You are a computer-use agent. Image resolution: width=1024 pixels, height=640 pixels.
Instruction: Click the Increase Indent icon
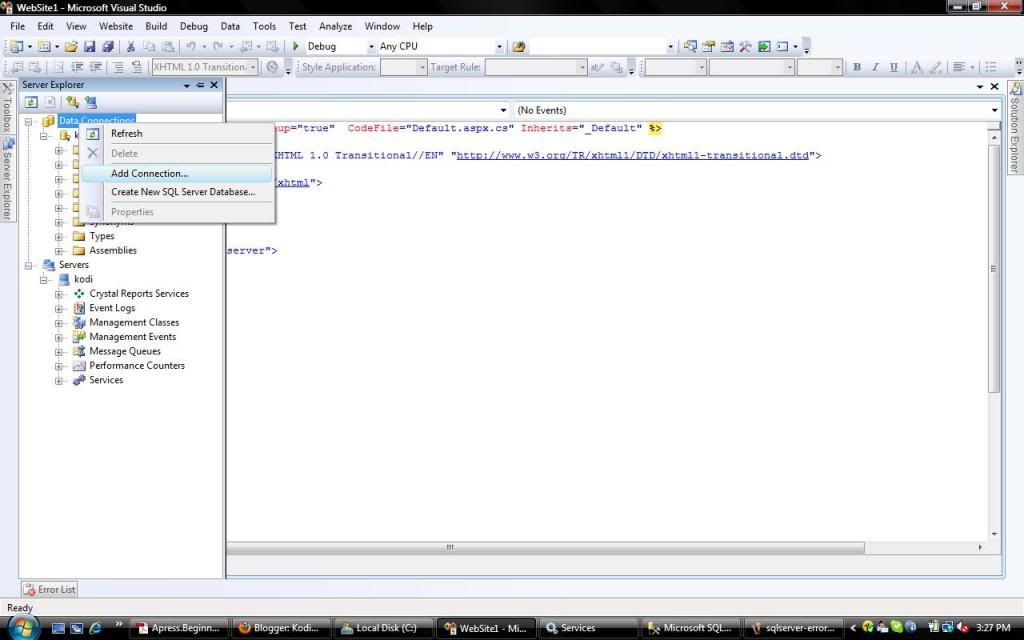click(x=95, y=67)
